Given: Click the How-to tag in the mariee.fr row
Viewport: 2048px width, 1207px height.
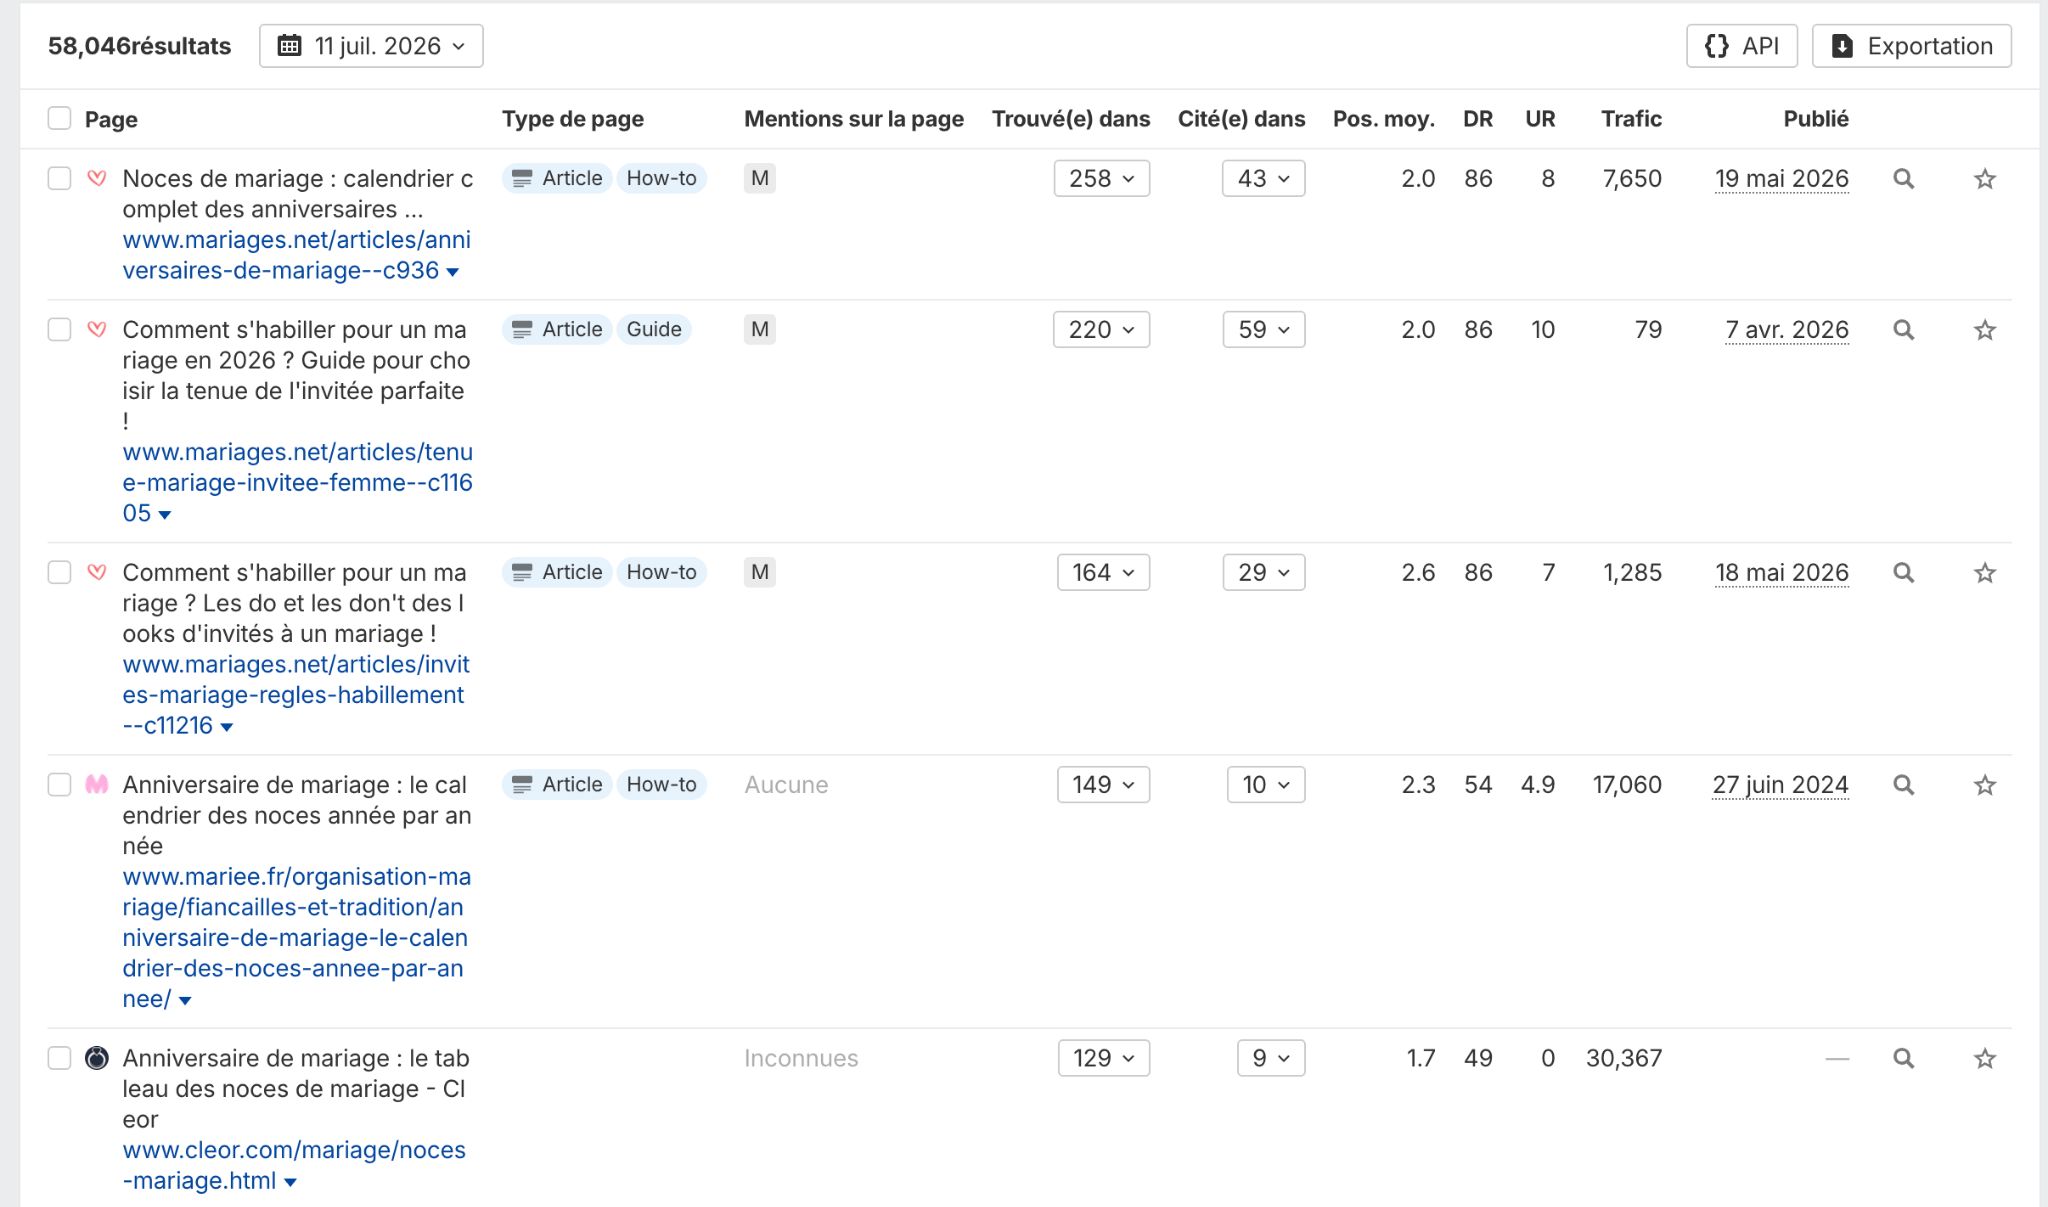Looking at the screenshot, I should (x=661, y=785).
